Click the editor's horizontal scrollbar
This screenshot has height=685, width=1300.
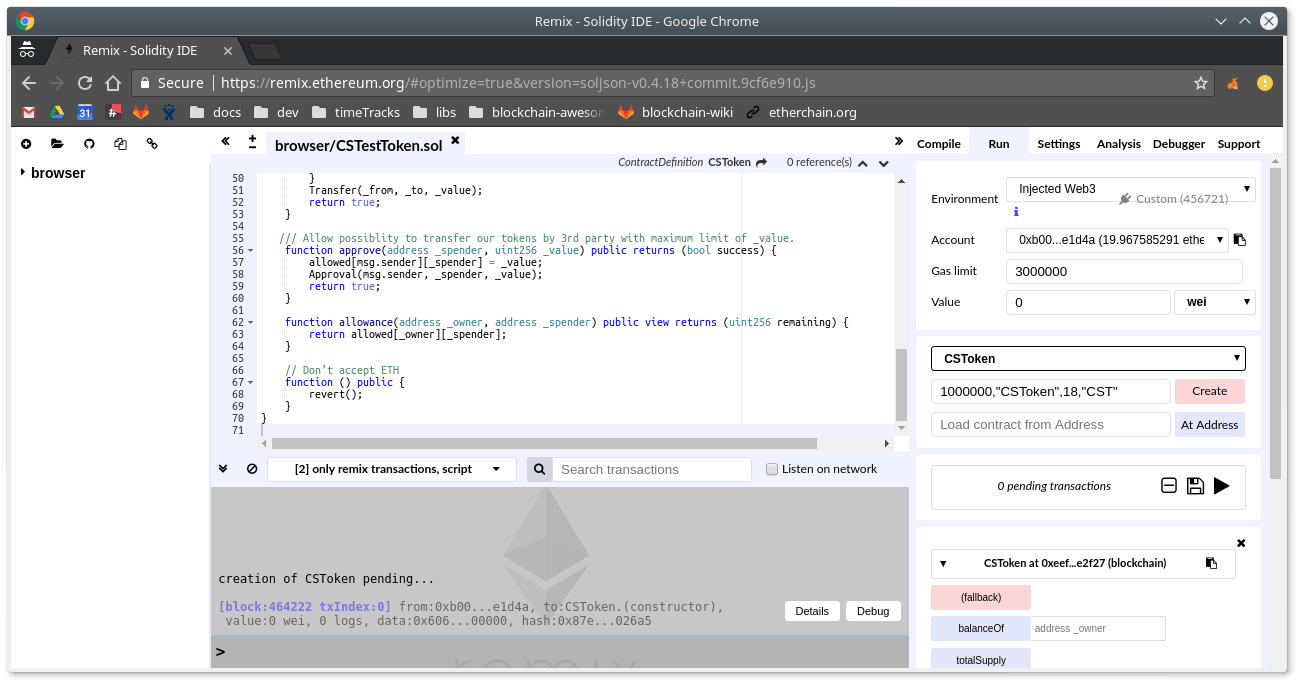pyautogui.click(x=544, y=443)
